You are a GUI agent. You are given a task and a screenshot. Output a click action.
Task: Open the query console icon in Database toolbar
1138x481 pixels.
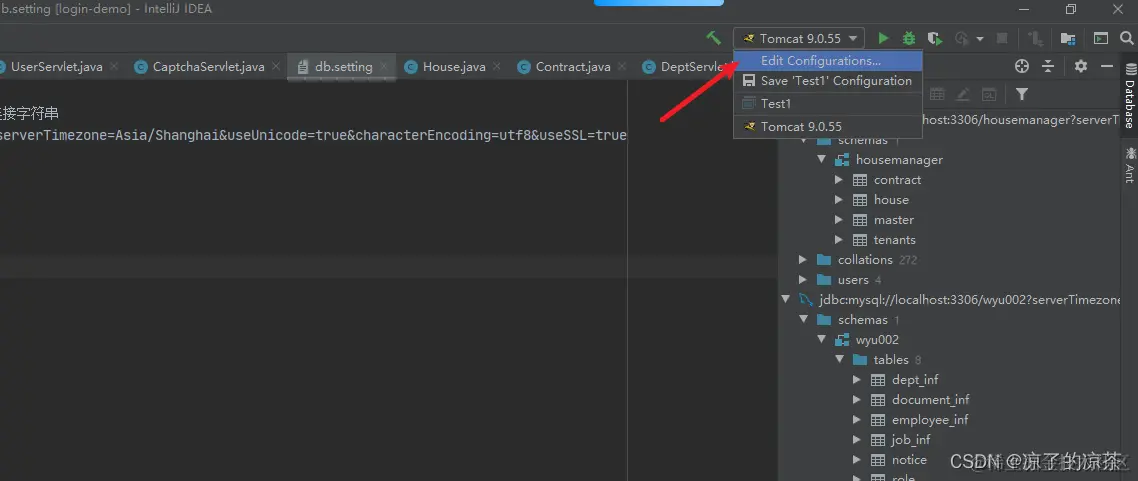click(x=988, y=94)
